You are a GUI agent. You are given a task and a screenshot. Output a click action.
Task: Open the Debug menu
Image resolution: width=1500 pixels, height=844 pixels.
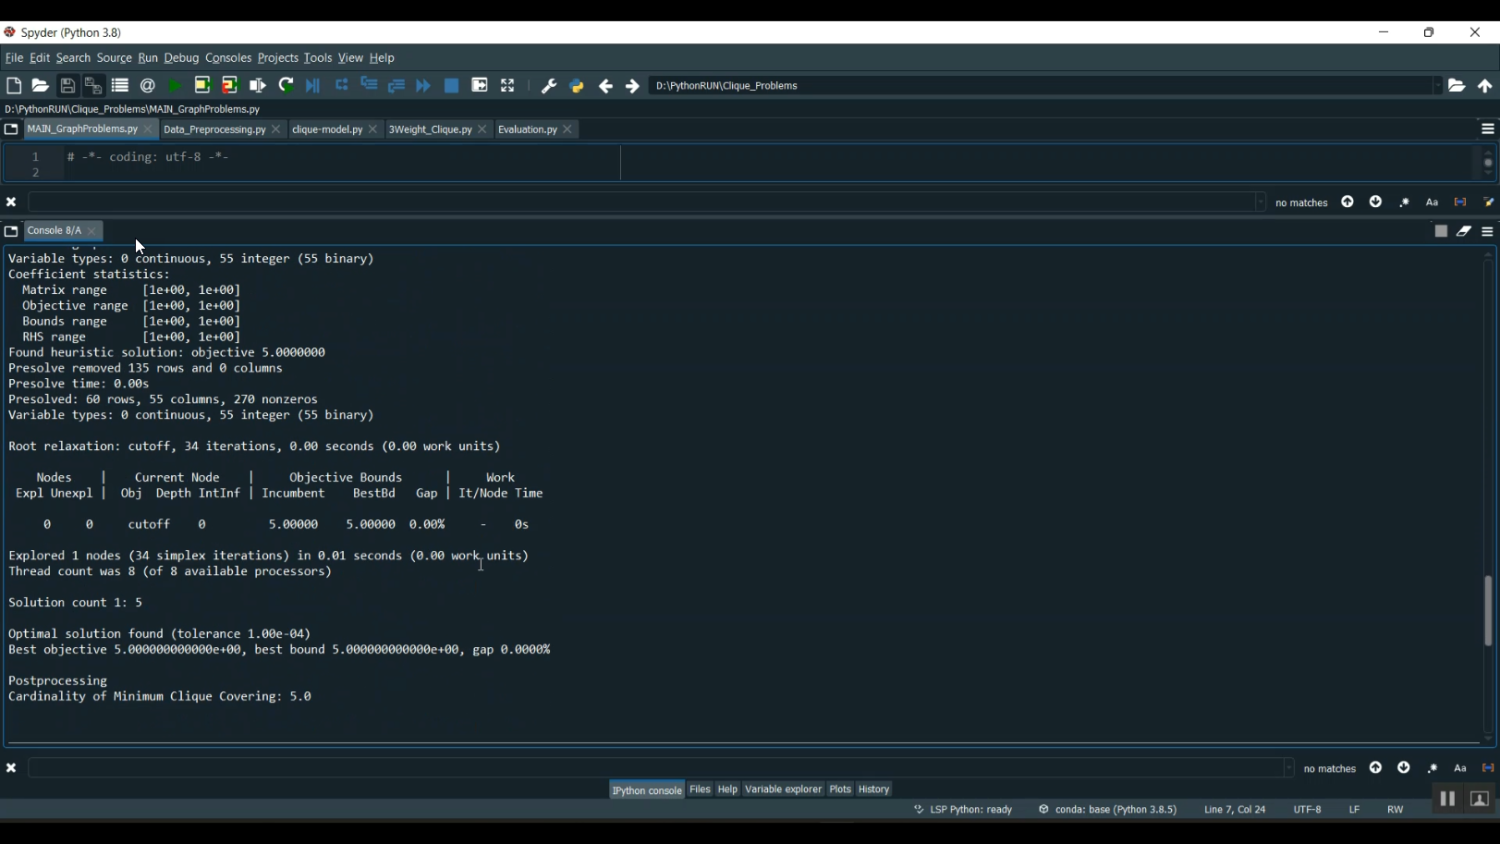[x=181, y=58]
